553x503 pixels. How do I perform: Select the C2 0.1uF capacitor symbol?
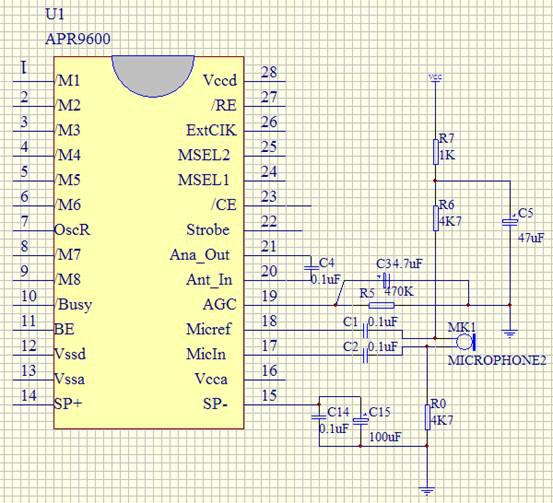click(366, 355)
